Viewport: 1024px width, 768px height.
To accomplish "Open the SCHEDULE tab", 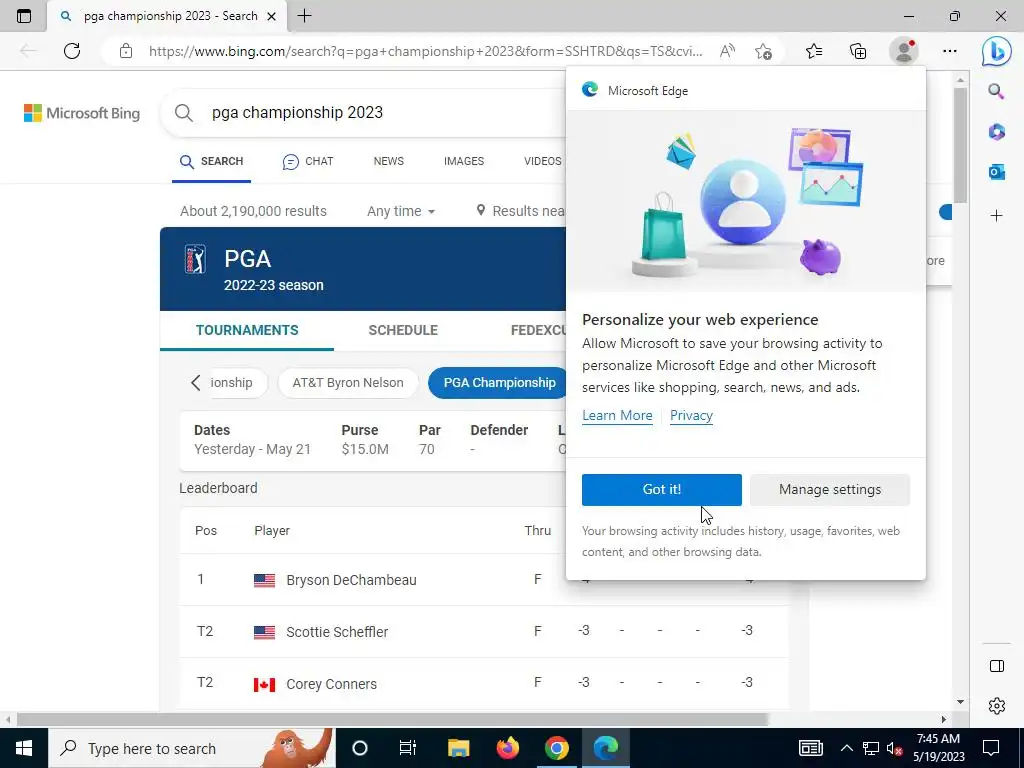I will tap(403, 330).
